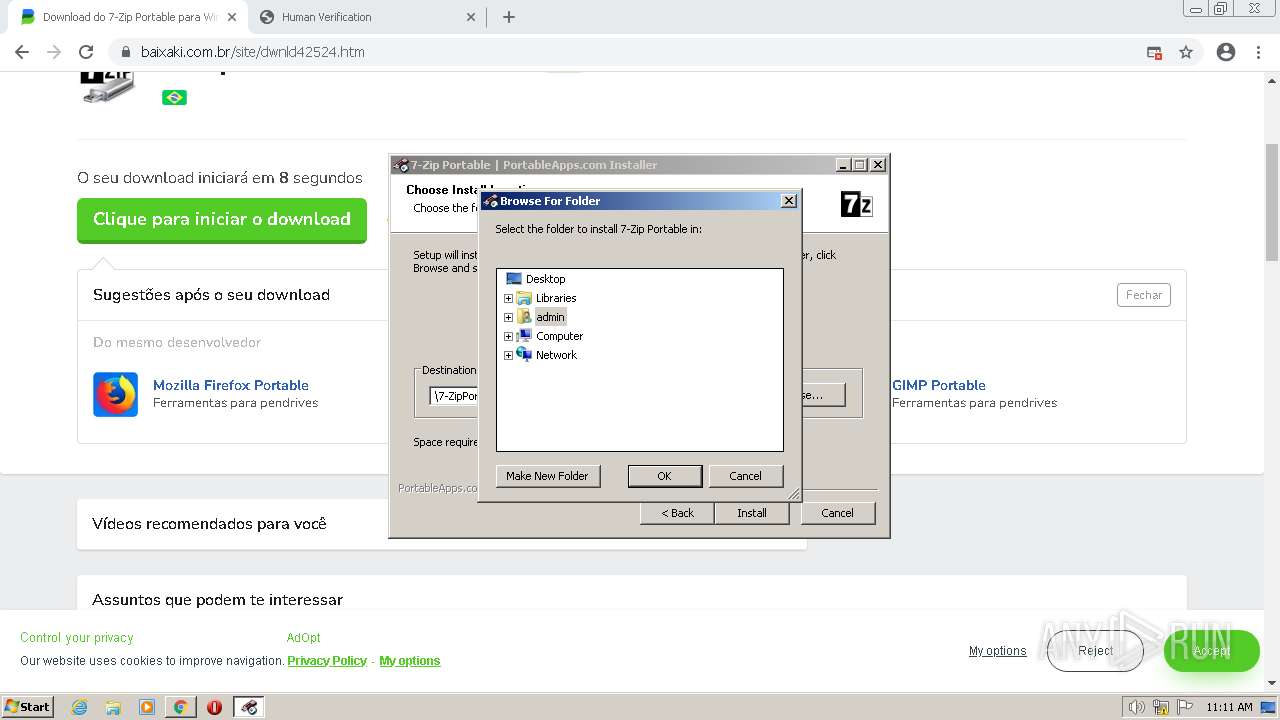Reload the current page
This screenshot has height=720, width=1280.
click(x=86, y=52)
